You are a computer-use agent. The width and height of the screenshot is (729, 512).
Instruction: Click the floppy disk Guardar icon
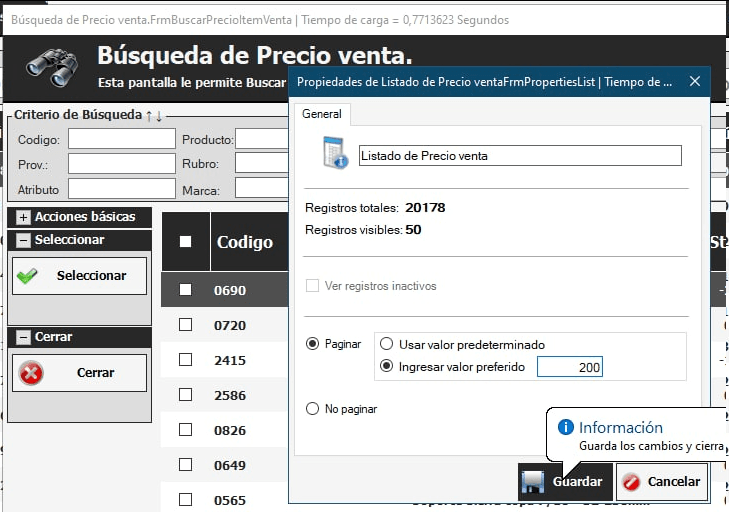point(534,482)
